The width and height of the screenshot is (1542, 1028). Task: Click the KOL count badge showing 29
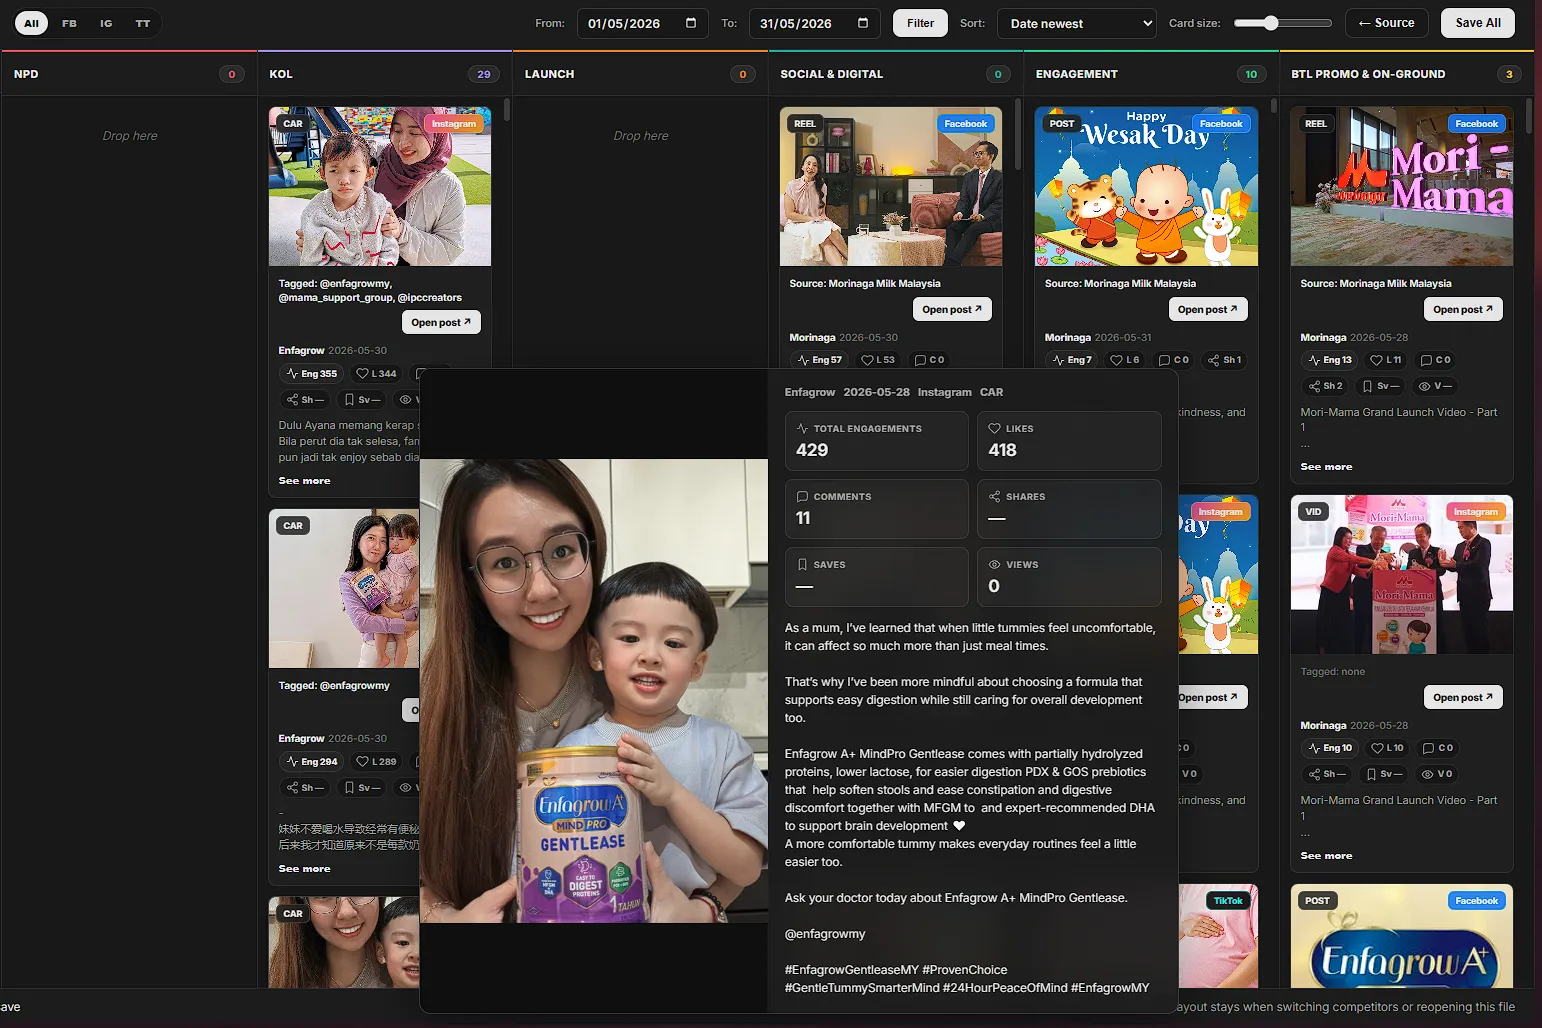pyautogui.click(x=484, y=74)
